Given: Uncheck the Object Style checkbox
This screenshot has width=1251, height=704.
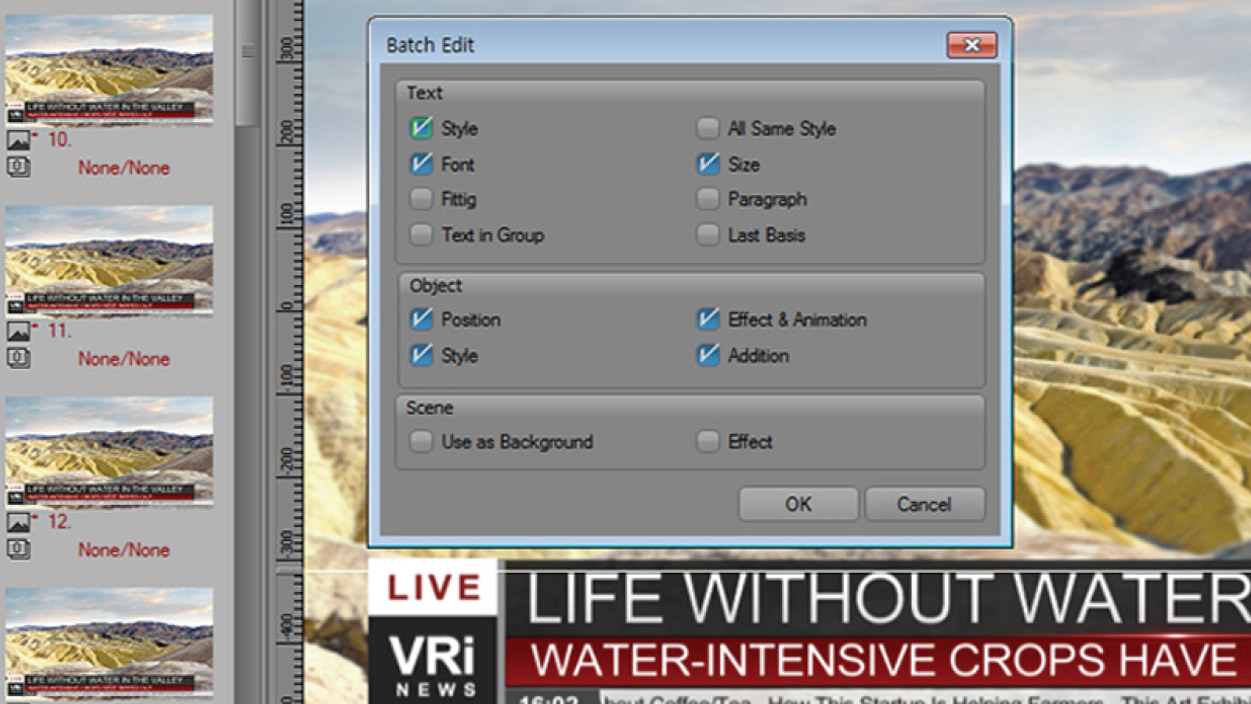Looking at the screenshot, I should point(421,355).
